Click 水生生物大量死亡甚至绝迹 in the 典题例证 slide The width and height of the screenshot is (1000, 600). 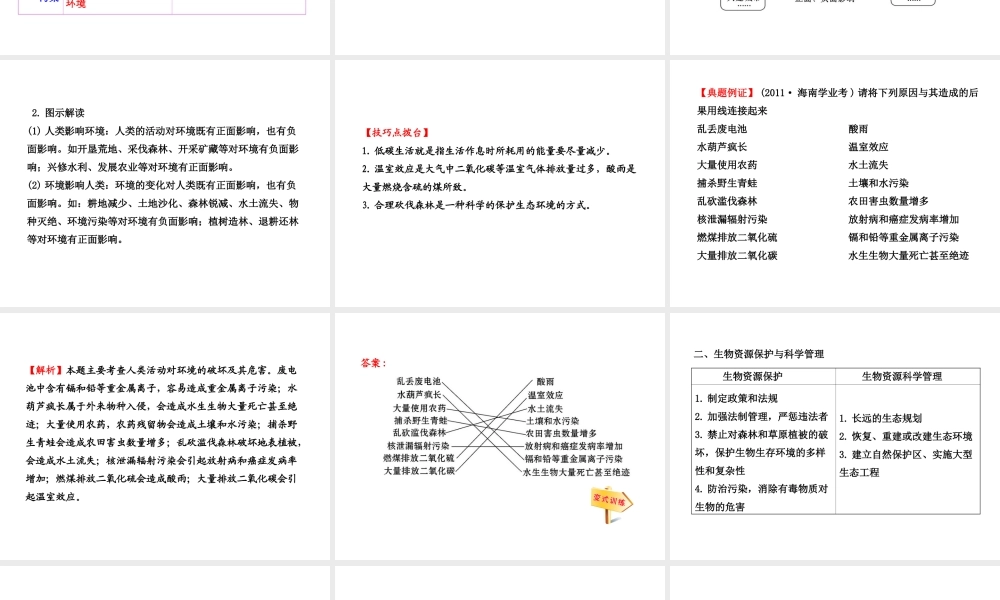point(909,256)
